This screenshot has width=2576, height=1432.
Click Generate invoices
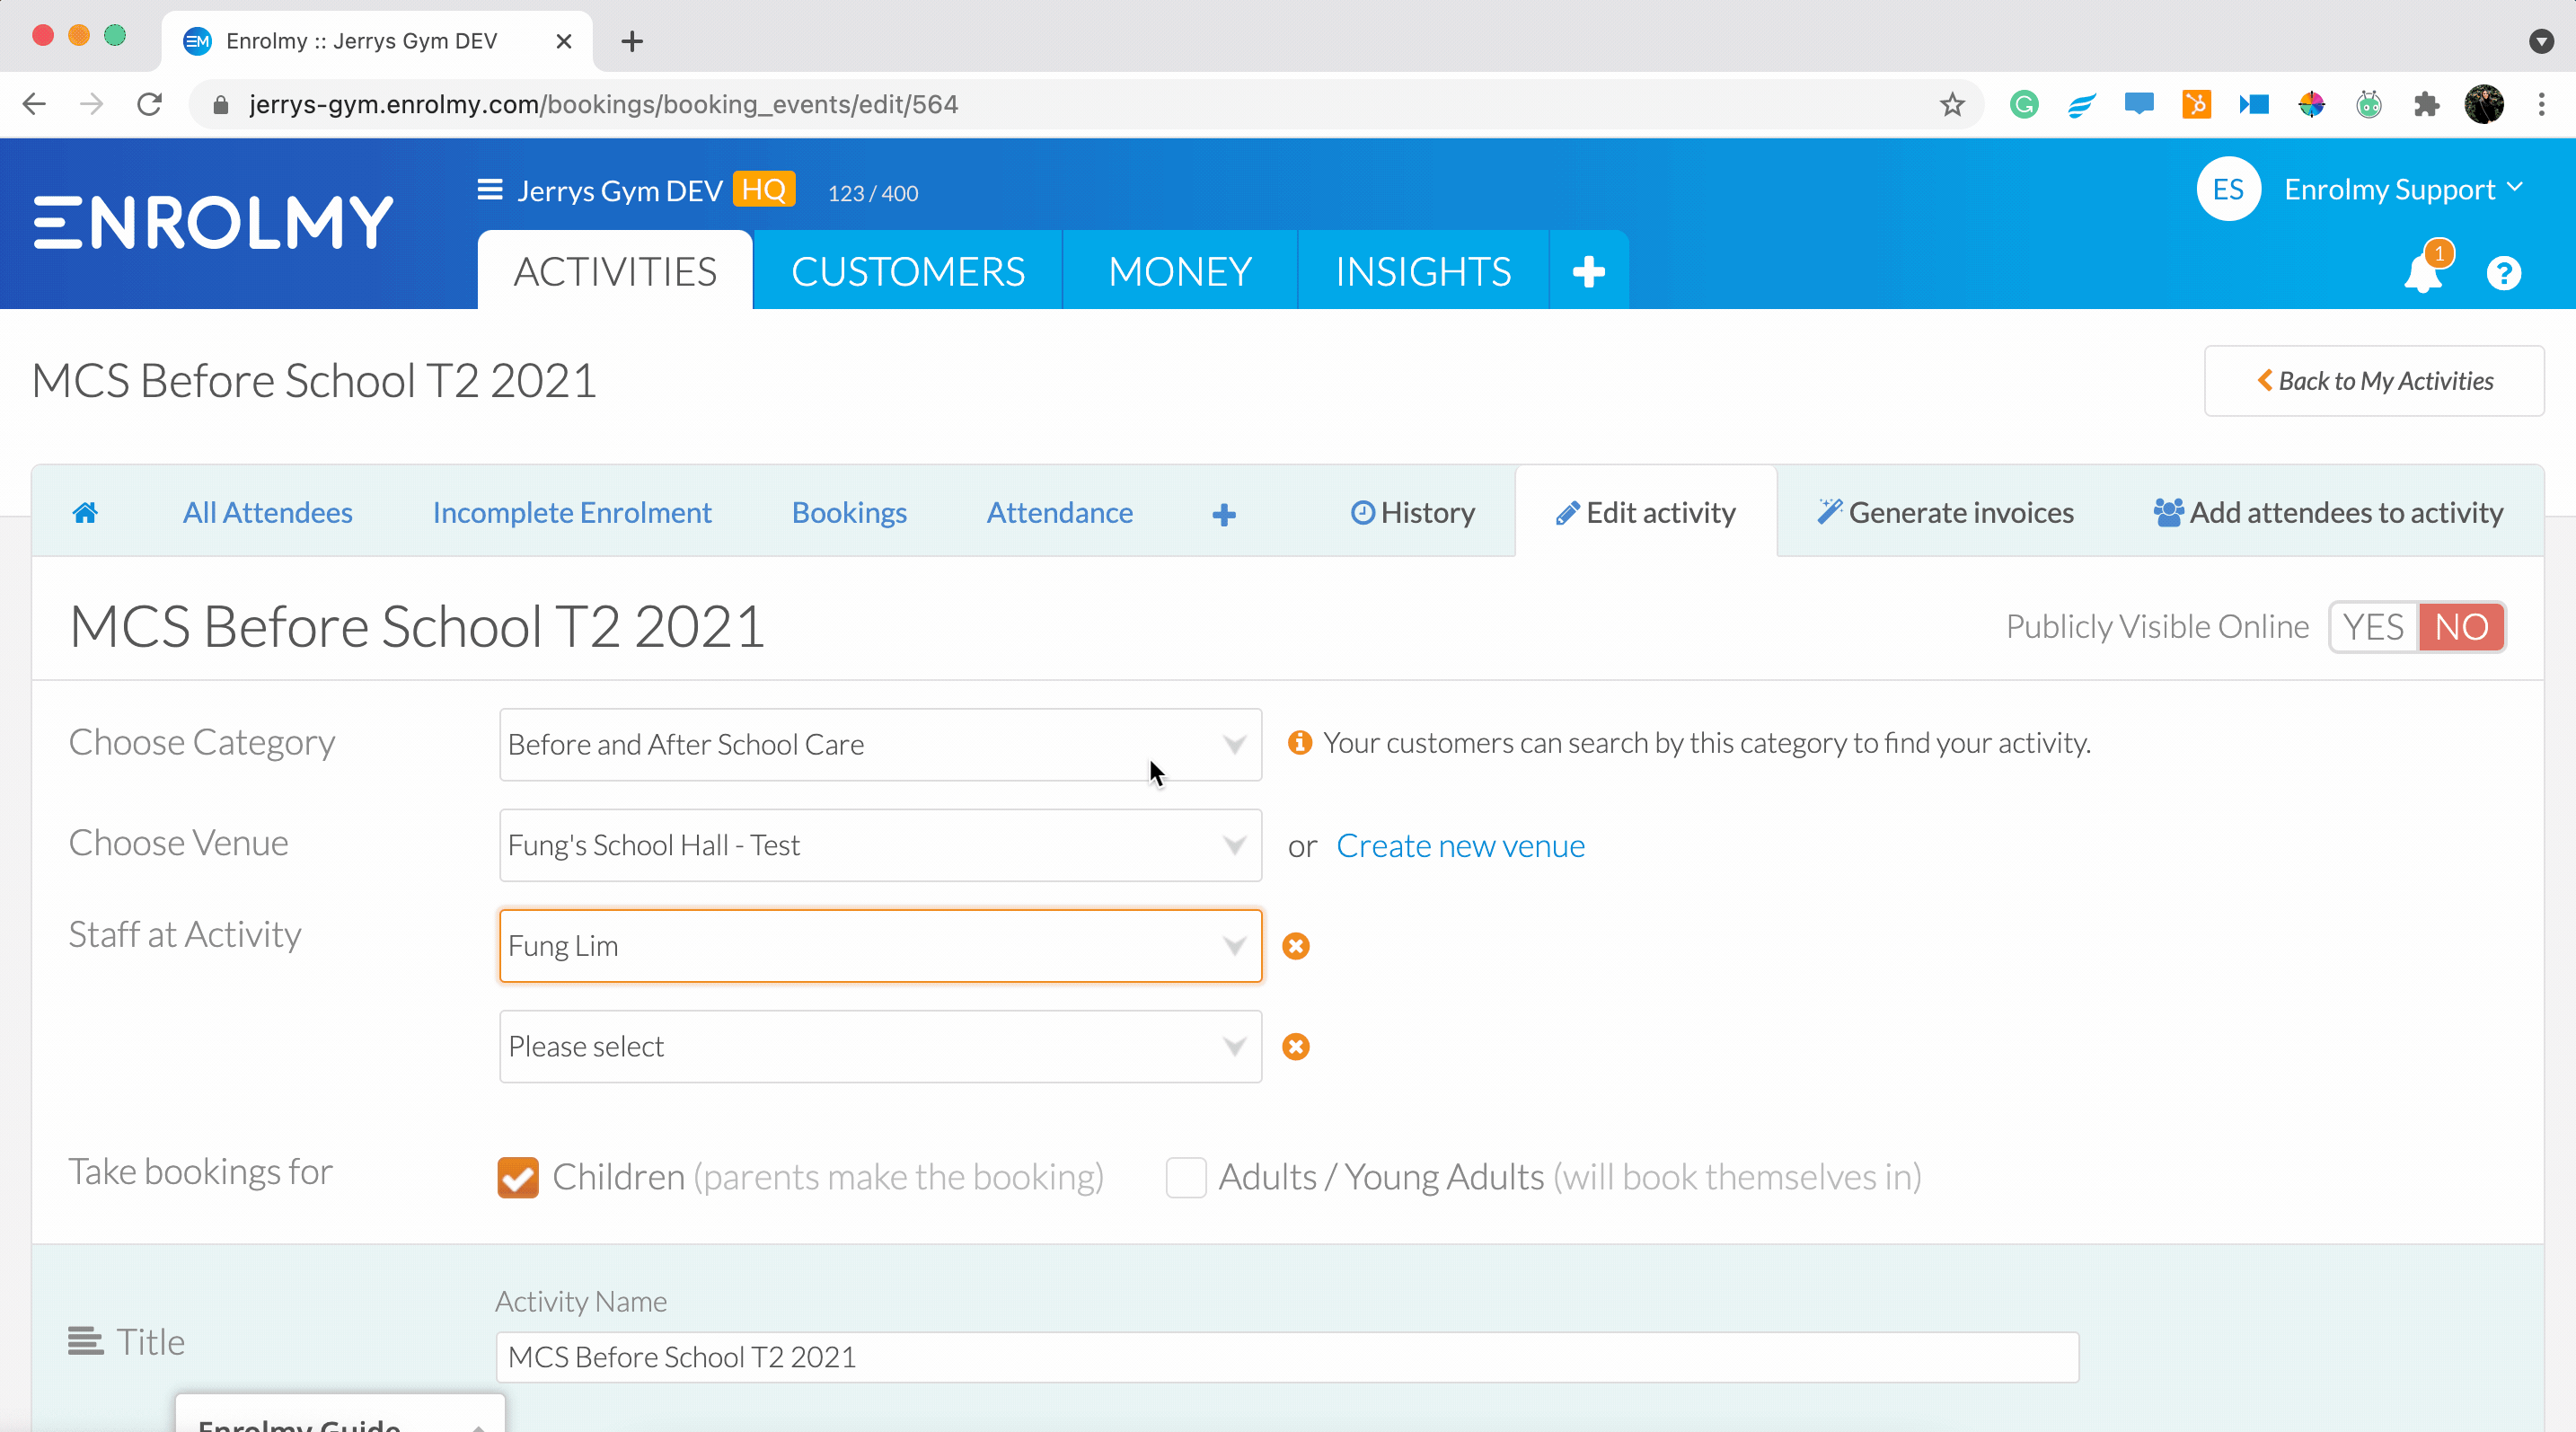tap(1945, 513)
